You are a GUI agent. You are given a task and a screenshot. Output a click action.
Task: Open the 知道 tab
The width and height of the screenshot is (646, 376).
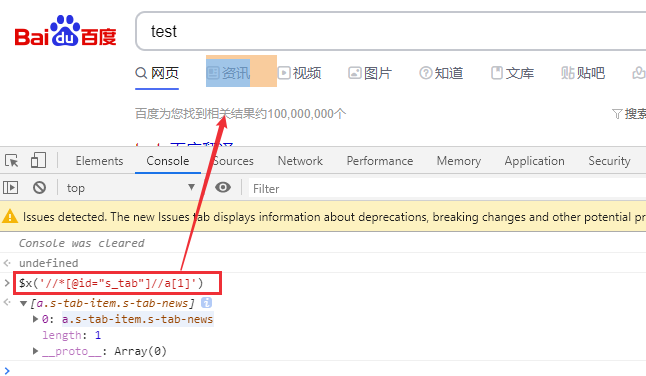[x=441, y=73]
